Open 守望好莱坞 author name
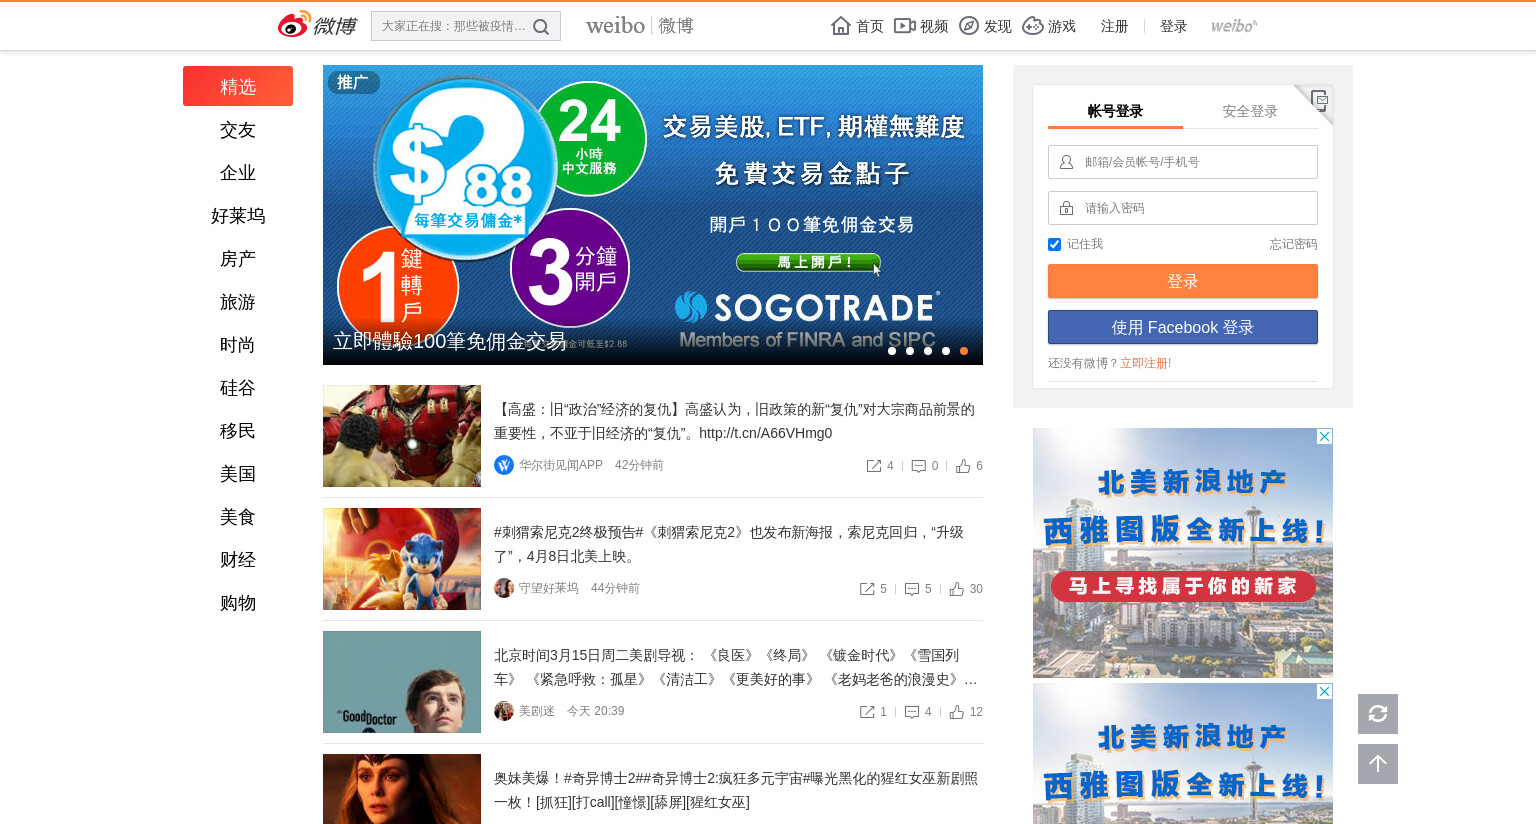 click(x=549, y=588)
